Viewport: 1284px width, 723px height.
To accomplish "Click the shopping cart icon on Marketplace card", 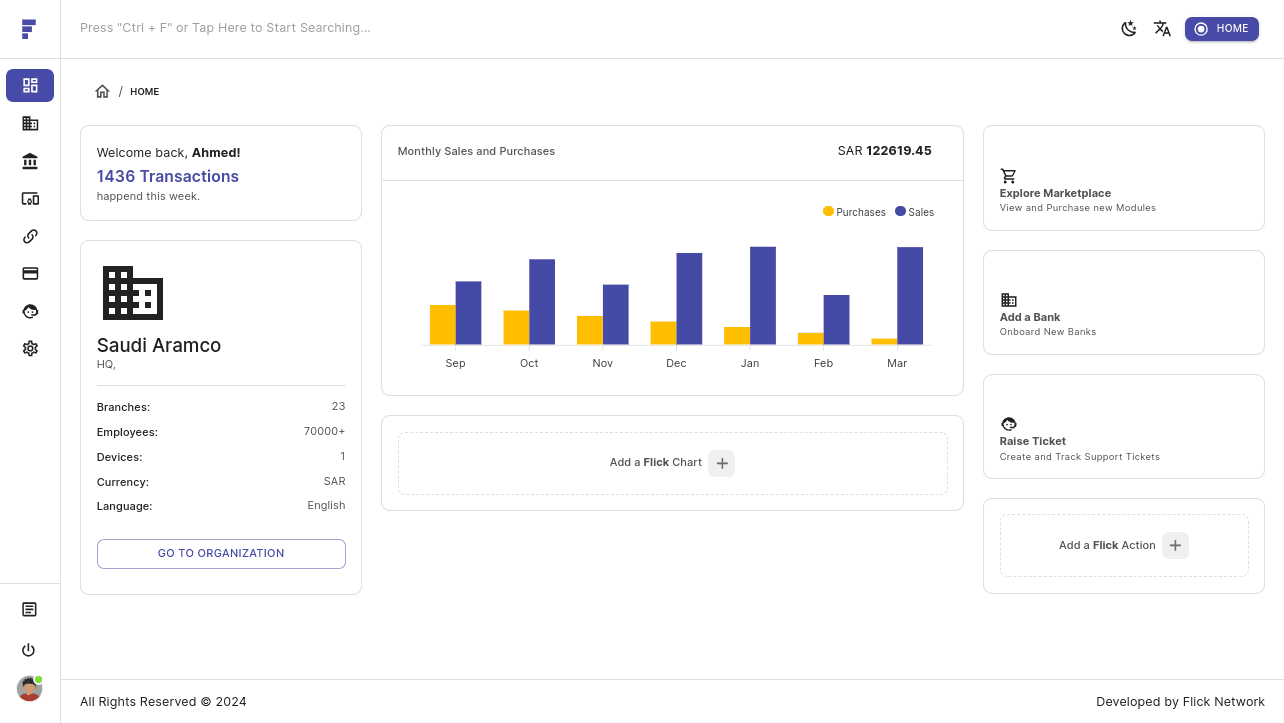I will [1008, 176].
